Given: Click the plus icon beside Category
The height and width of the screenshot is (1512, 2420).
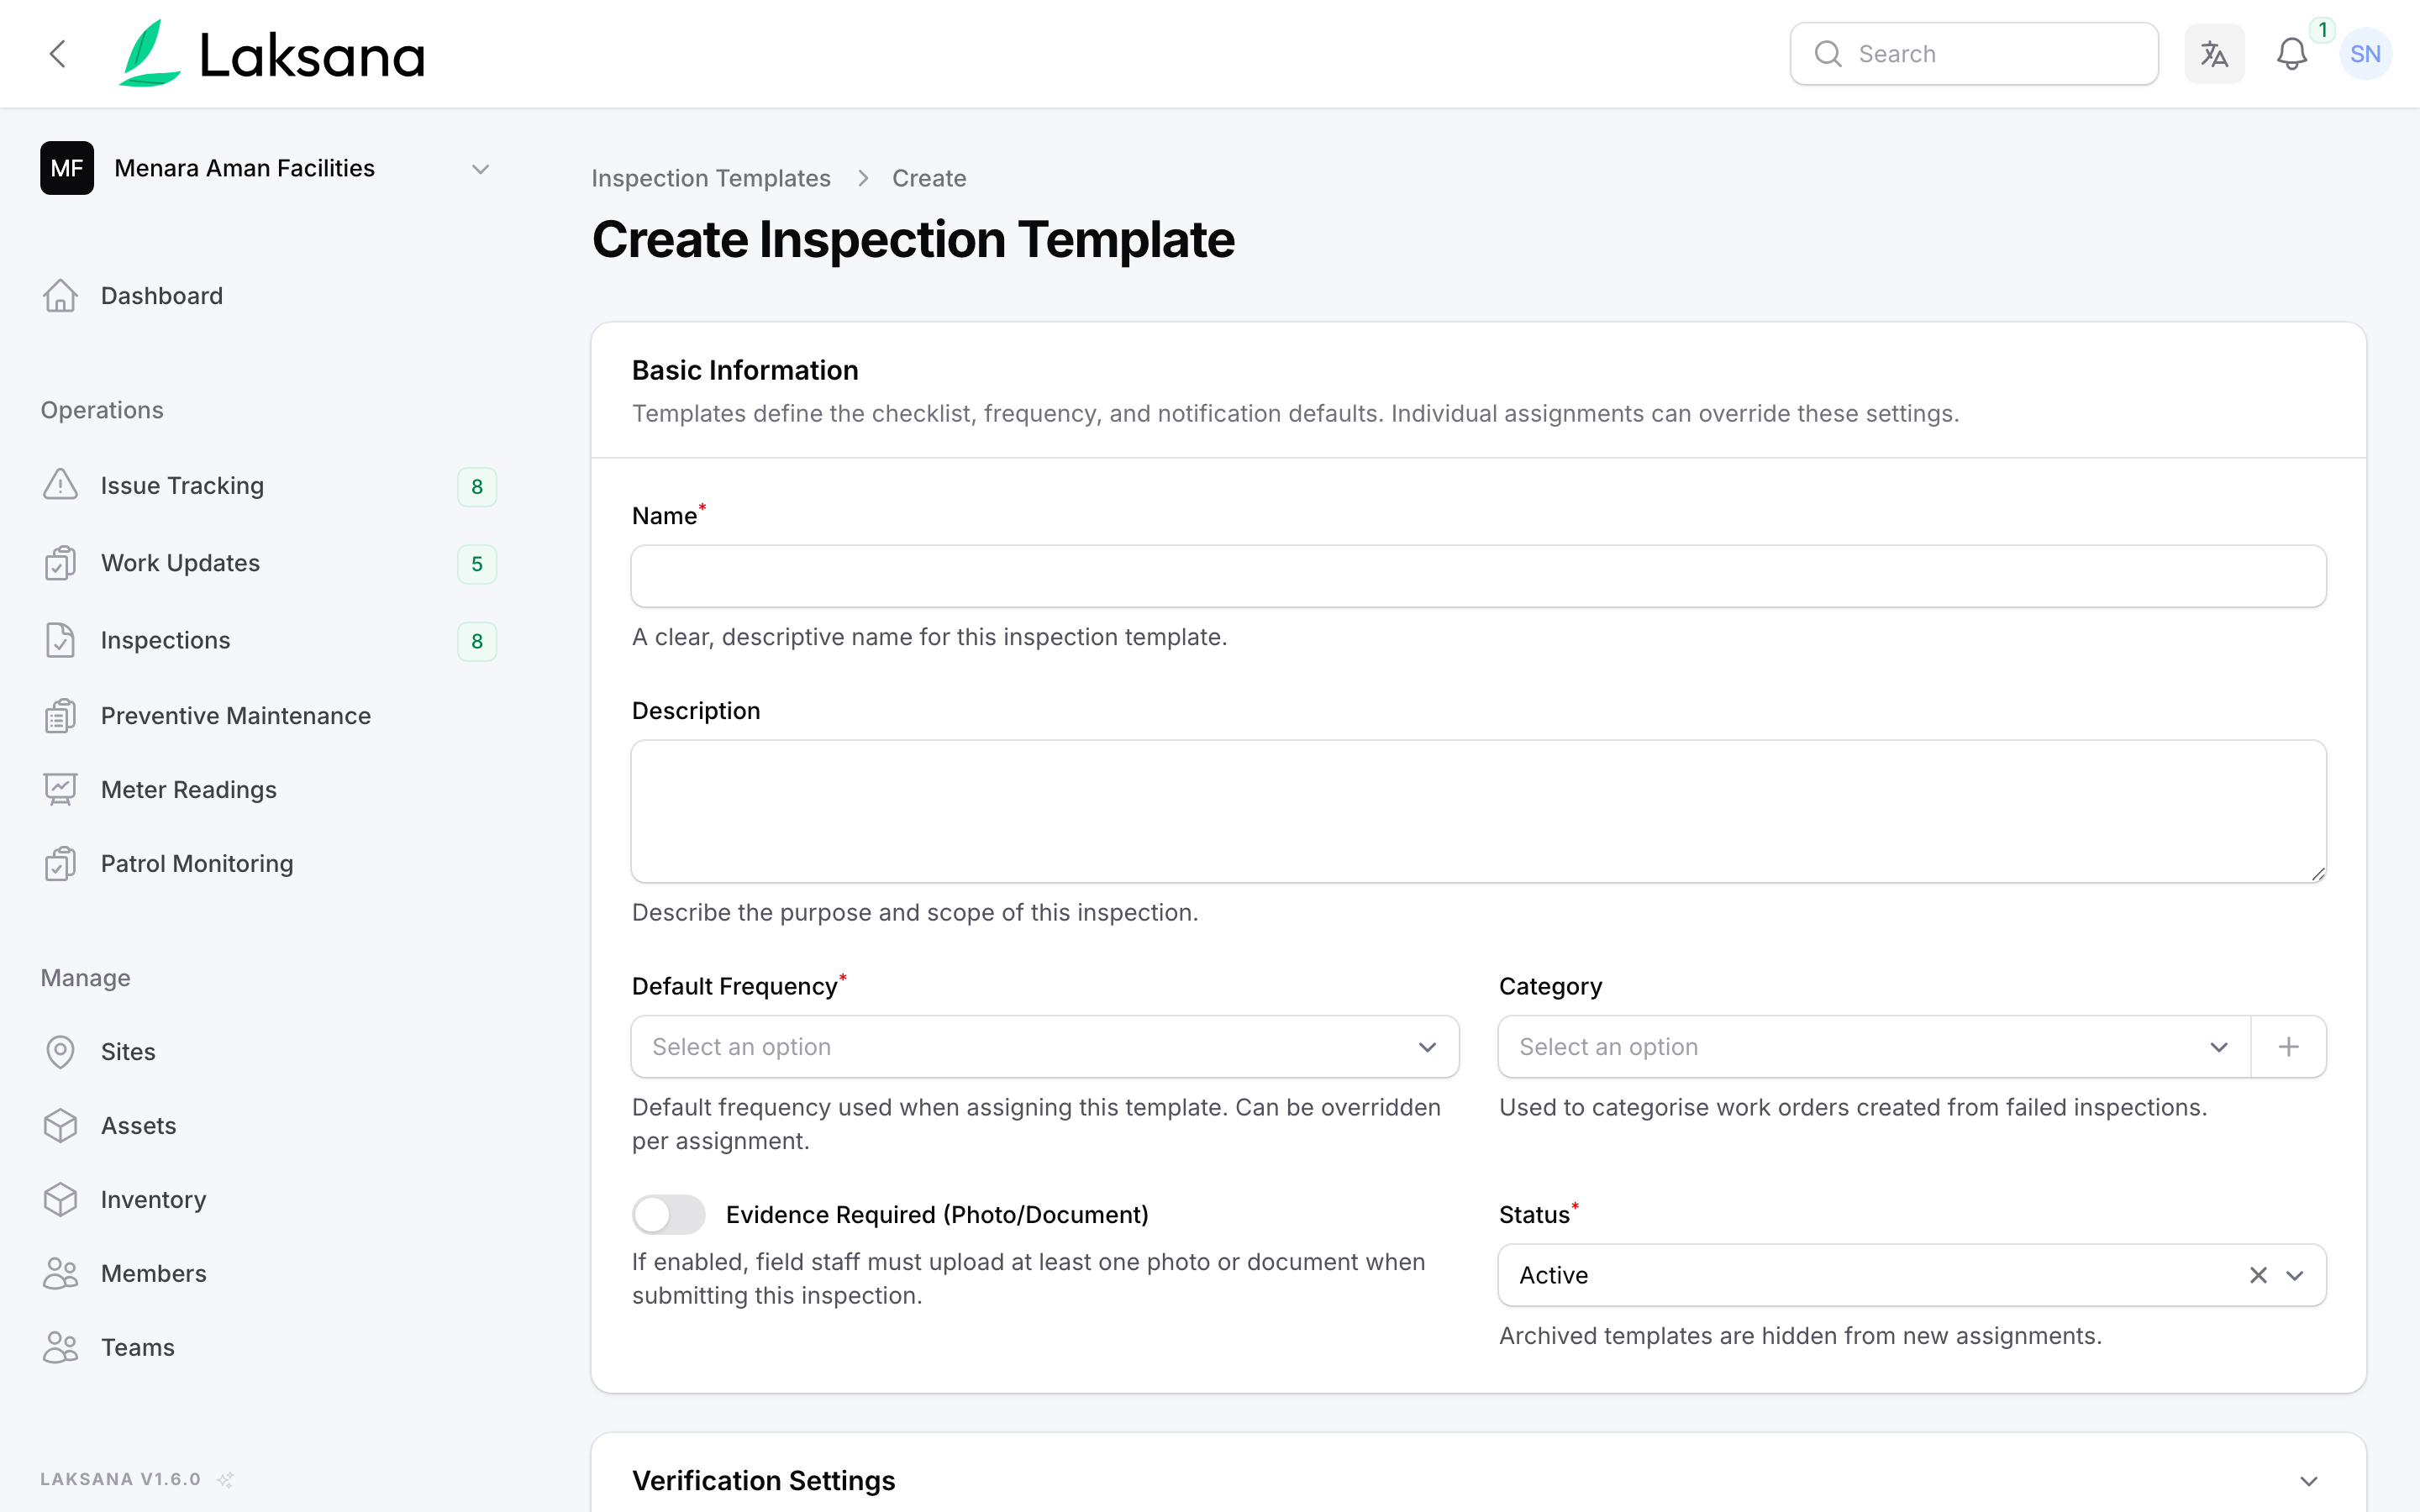Looking at the screenshot, I should pyautogui.click(x=2288, y=1047).
